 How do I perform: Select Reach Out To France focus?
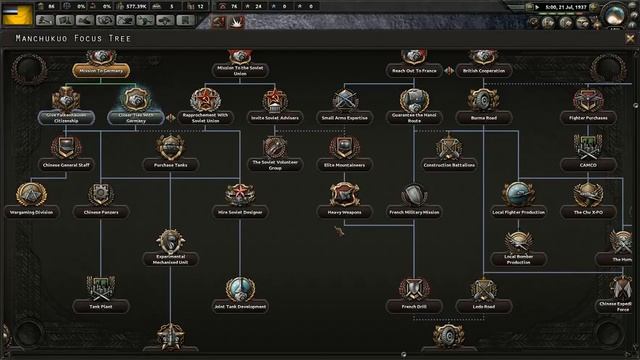point(414,71)
